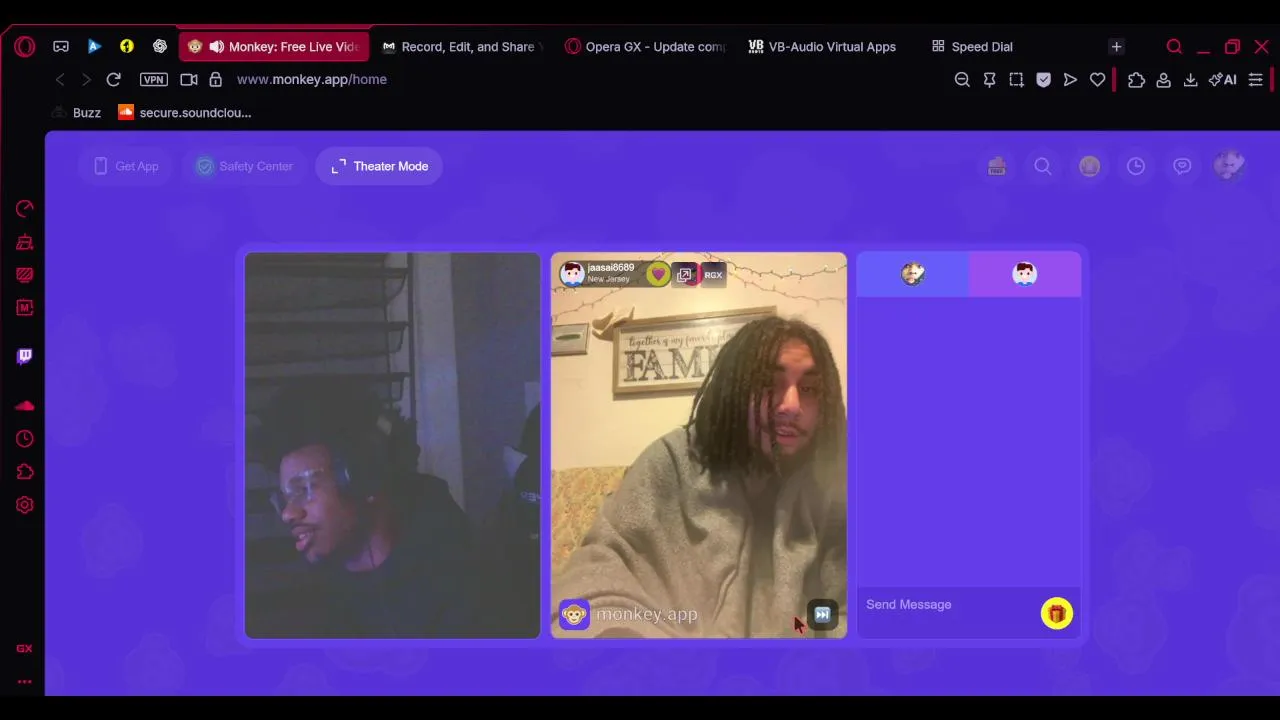Open the AI assistant button
This screenshot has height=720, width=1280.
(1222, 79)
